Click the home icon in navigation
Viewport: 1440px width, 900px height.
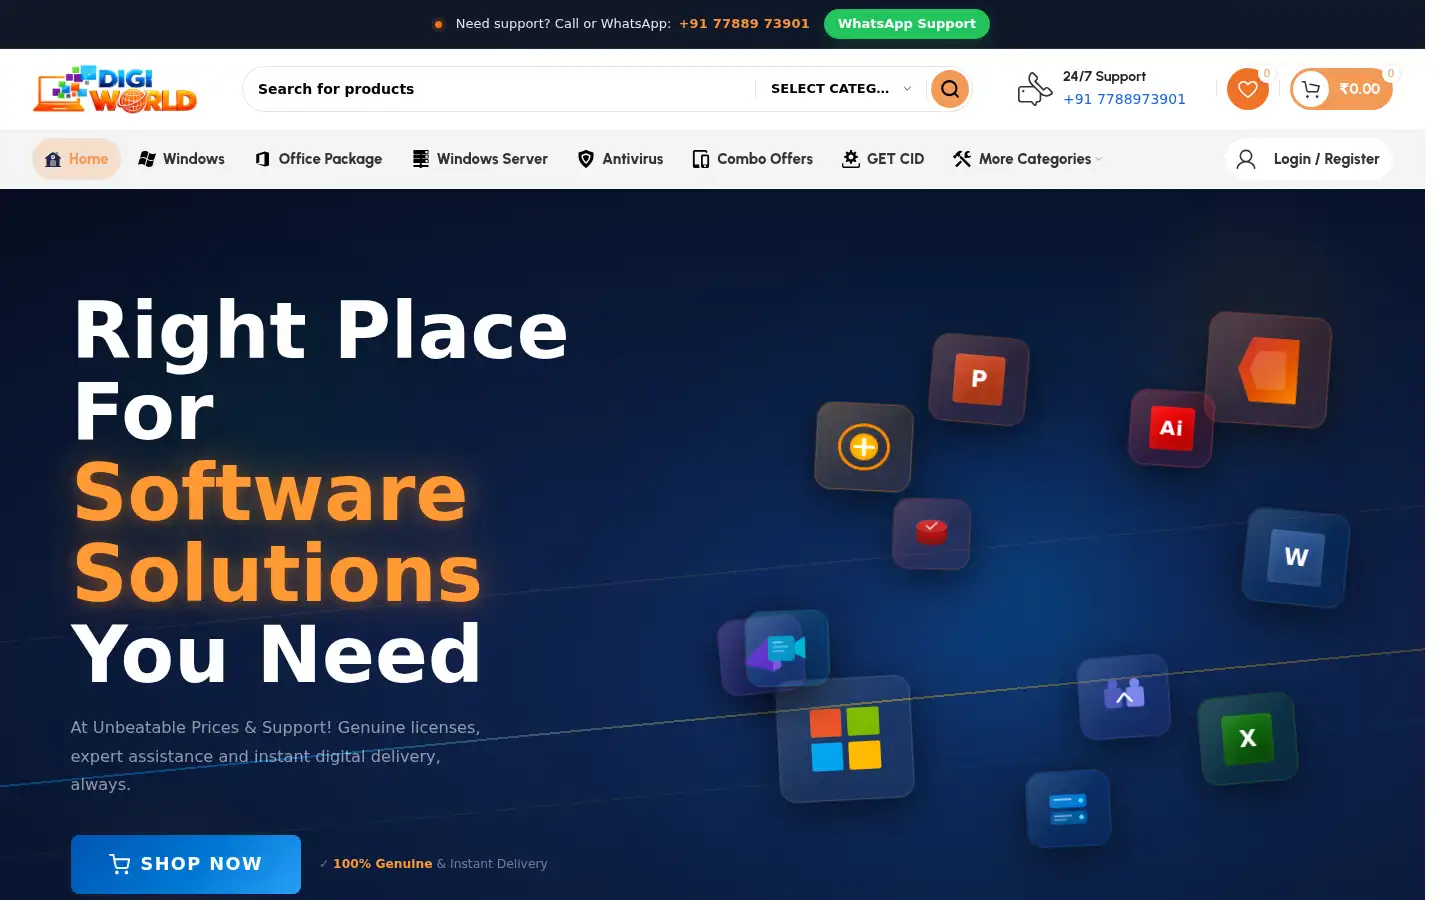pyautogui.click(x=53, y=159)
